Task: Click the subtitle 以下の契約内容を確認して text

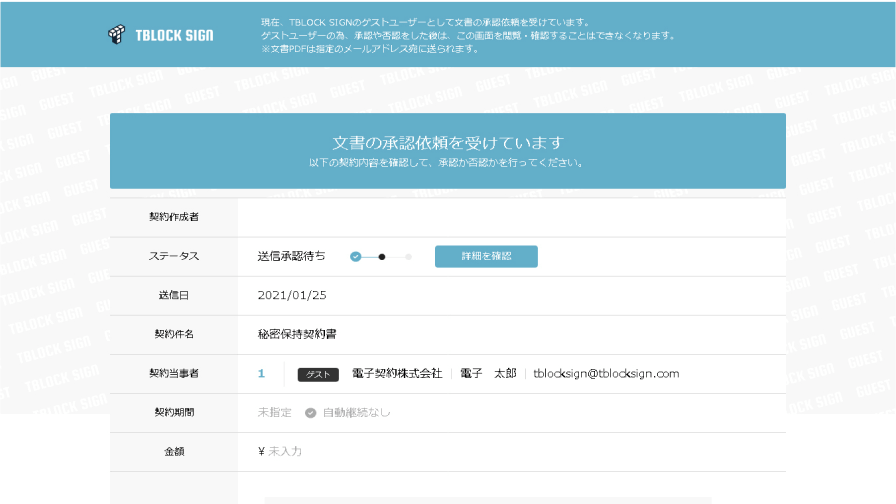Action: coord(446,163)
